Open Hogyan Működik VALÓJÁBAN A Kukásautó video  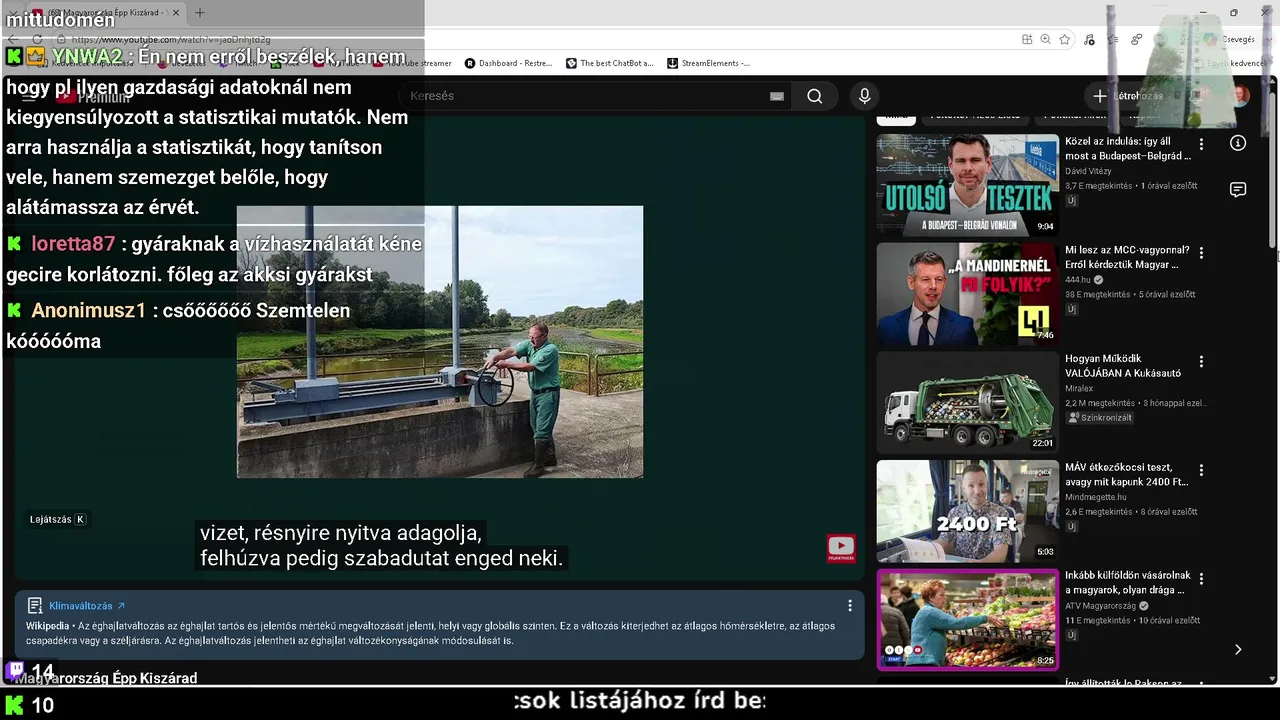[x=1123, y=366]
